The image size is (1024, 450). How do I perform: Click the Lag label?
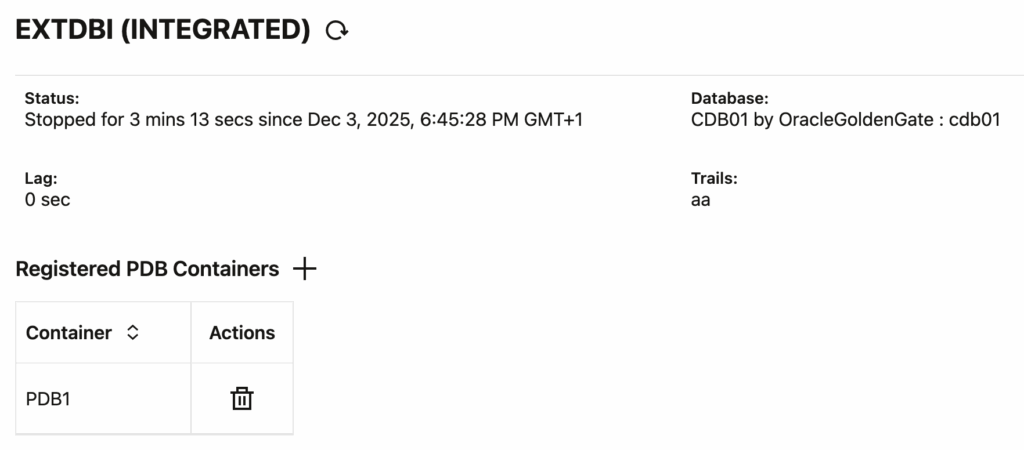point(41,178)
